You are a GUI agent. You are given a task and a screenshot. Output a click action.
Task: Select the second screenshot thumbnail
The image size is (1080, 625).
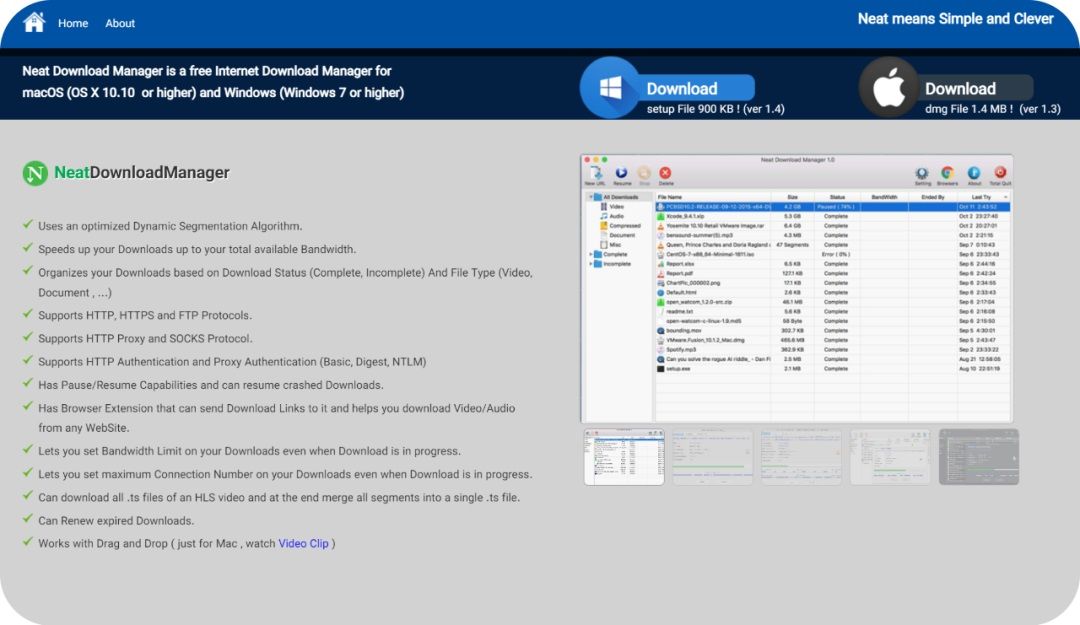click(x=712, y=457)
